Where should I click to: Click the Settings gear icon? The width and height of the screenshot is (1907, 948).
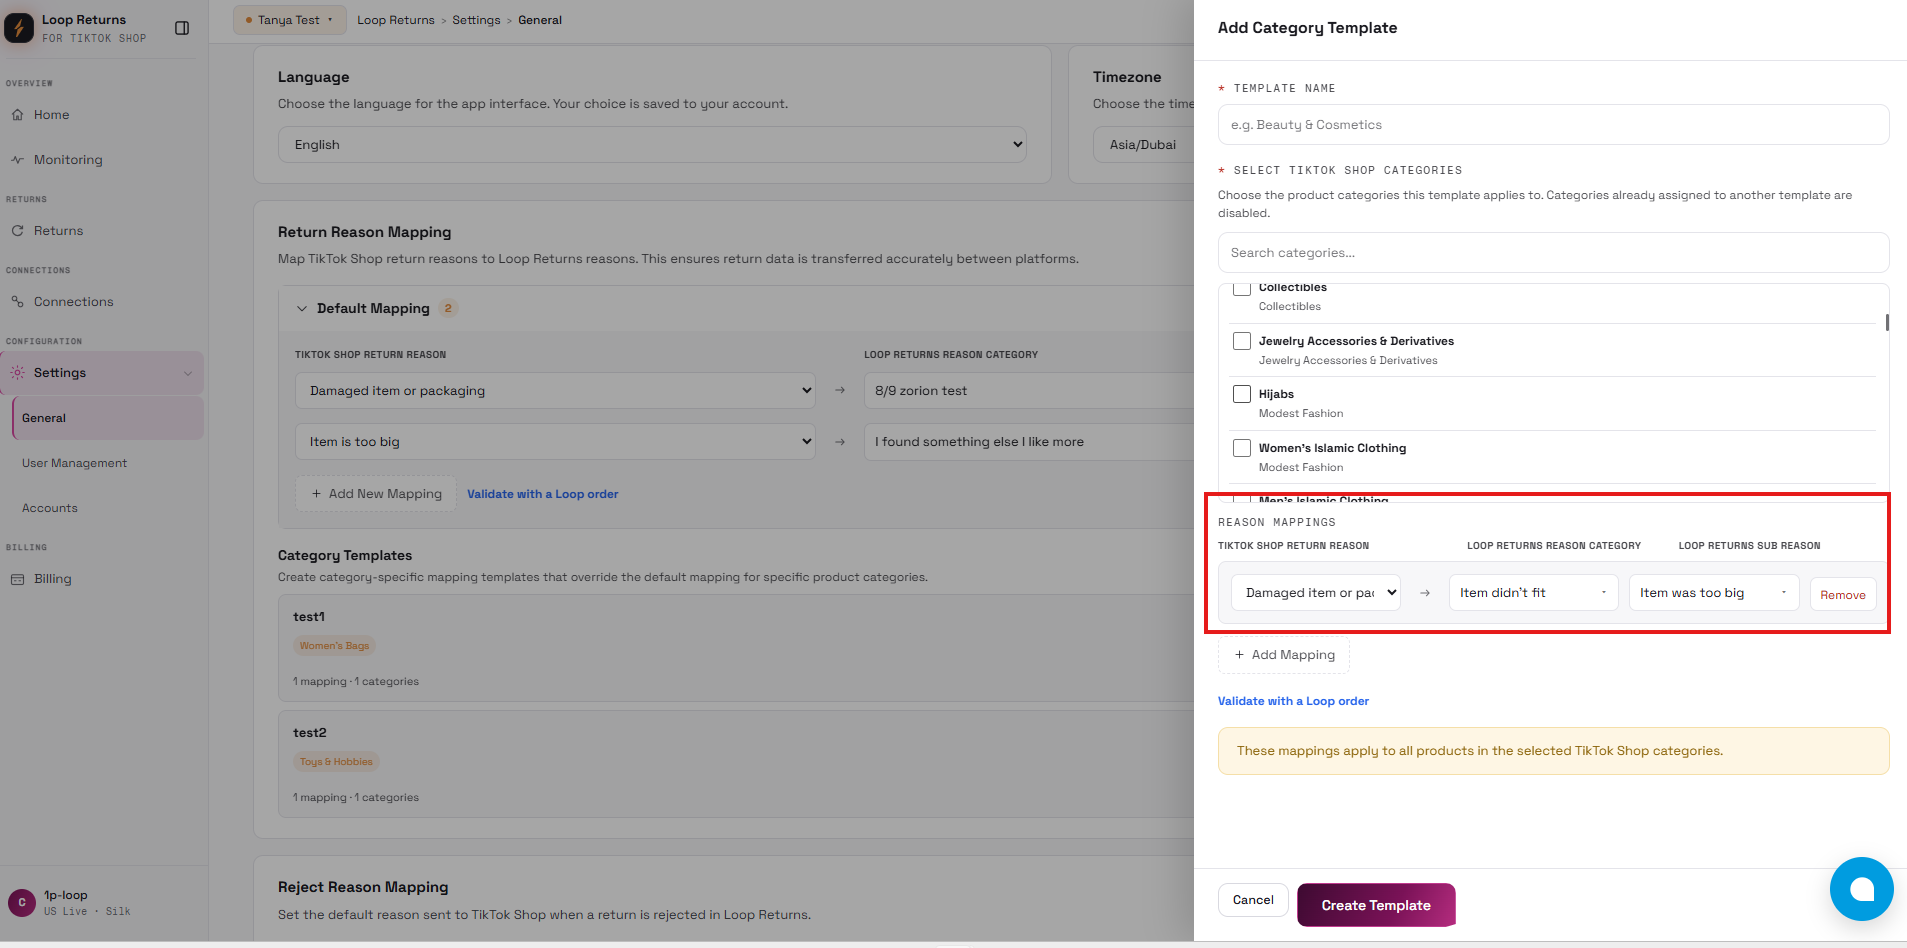pos(18,373)
